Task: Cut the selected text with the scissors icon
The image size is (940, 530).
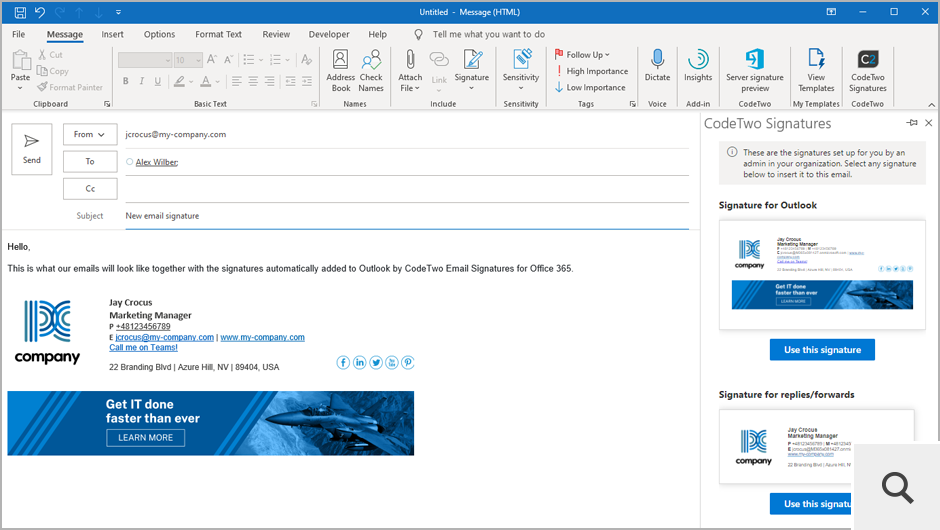Action: (50, 55)
